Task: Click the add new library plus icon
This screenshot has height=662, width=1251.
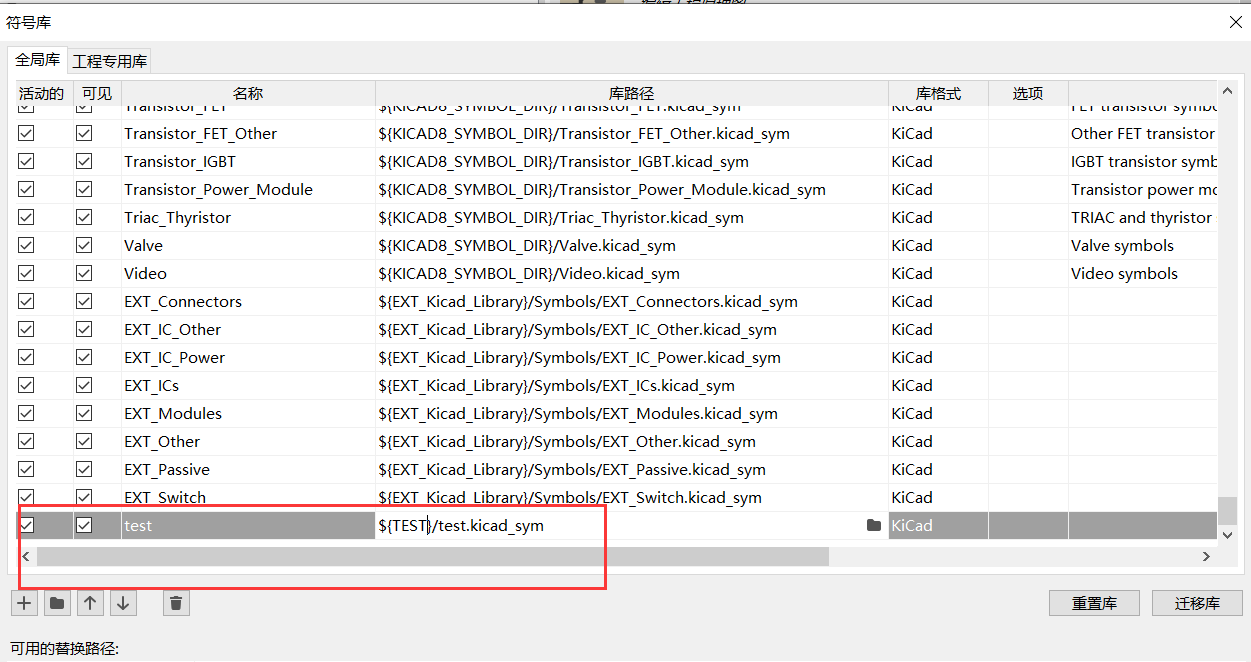Action: (25, 603)
